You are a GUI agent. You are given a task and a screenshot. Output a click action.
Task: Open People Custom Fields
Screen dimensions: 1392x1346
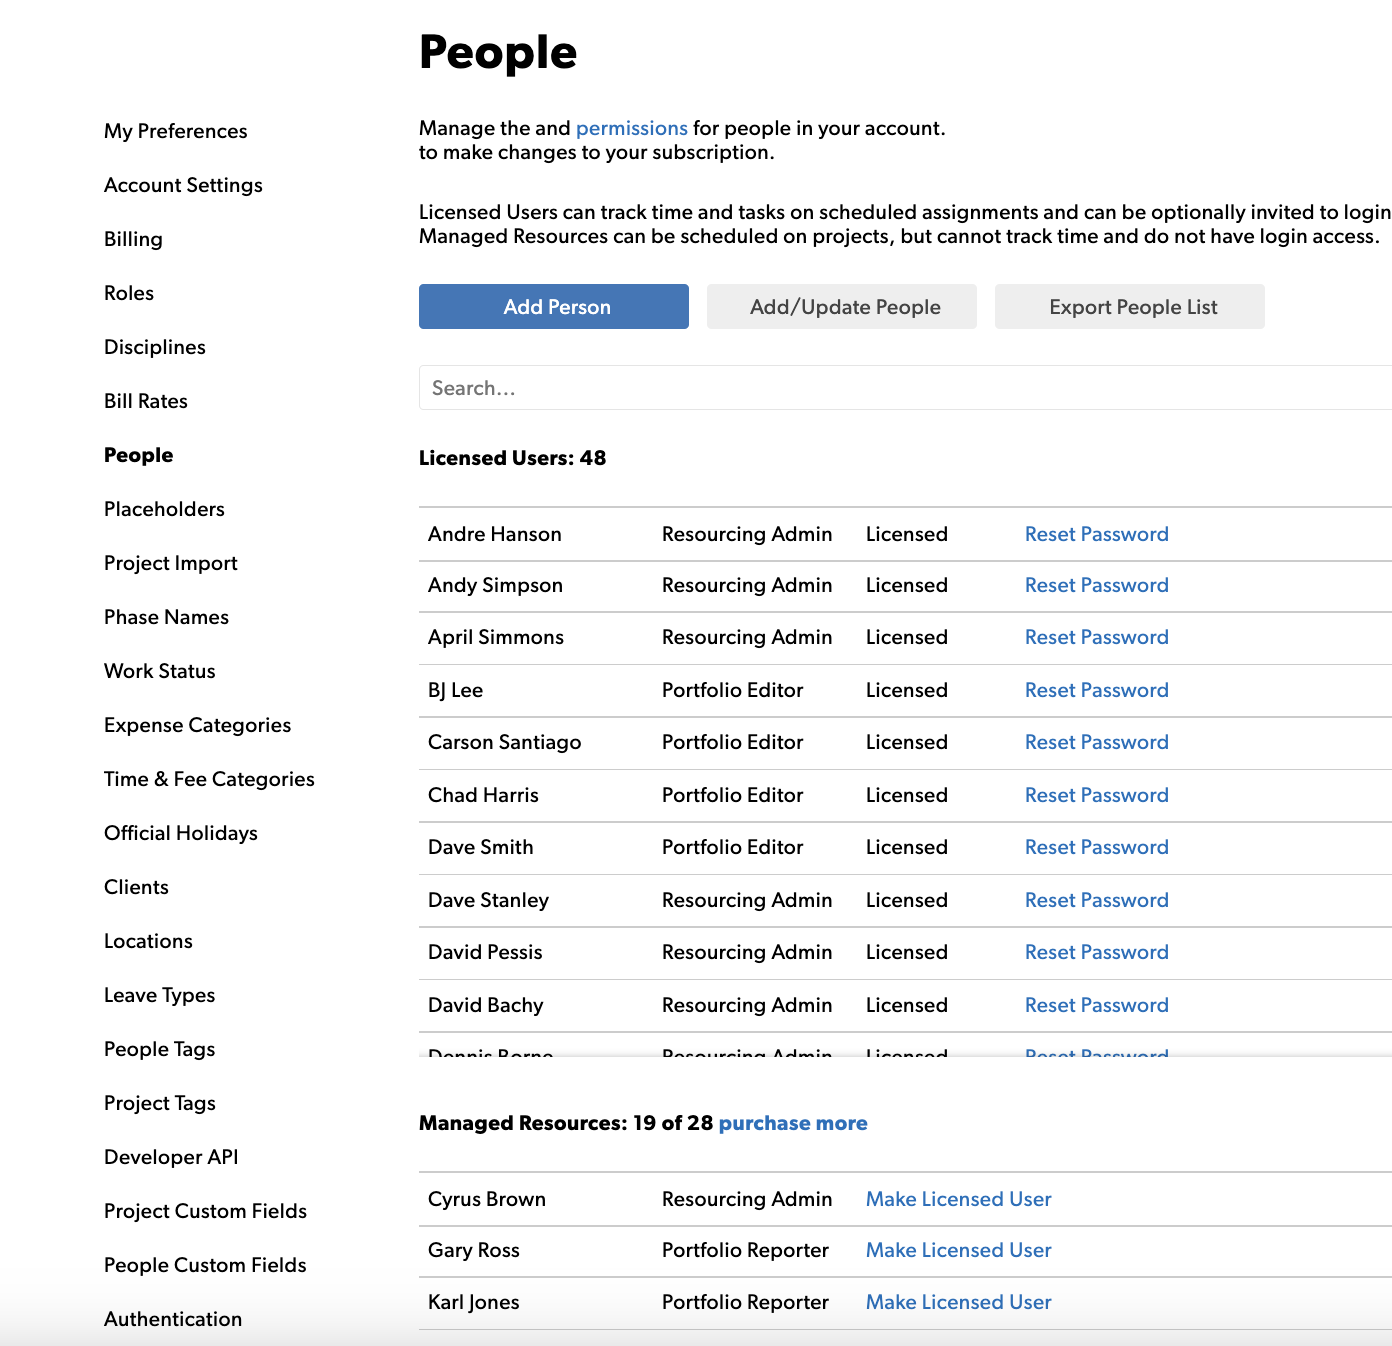point(205,1265)
